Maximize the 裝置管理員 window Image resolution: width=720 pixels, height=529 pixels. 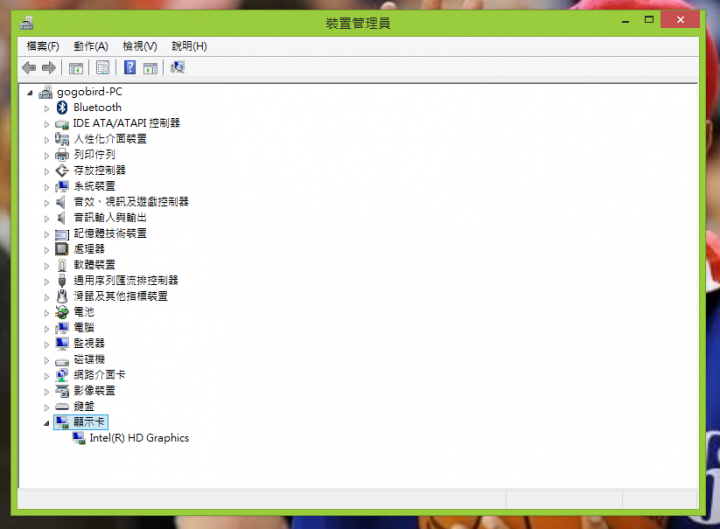pyautogui.click(x=649, y=20)
